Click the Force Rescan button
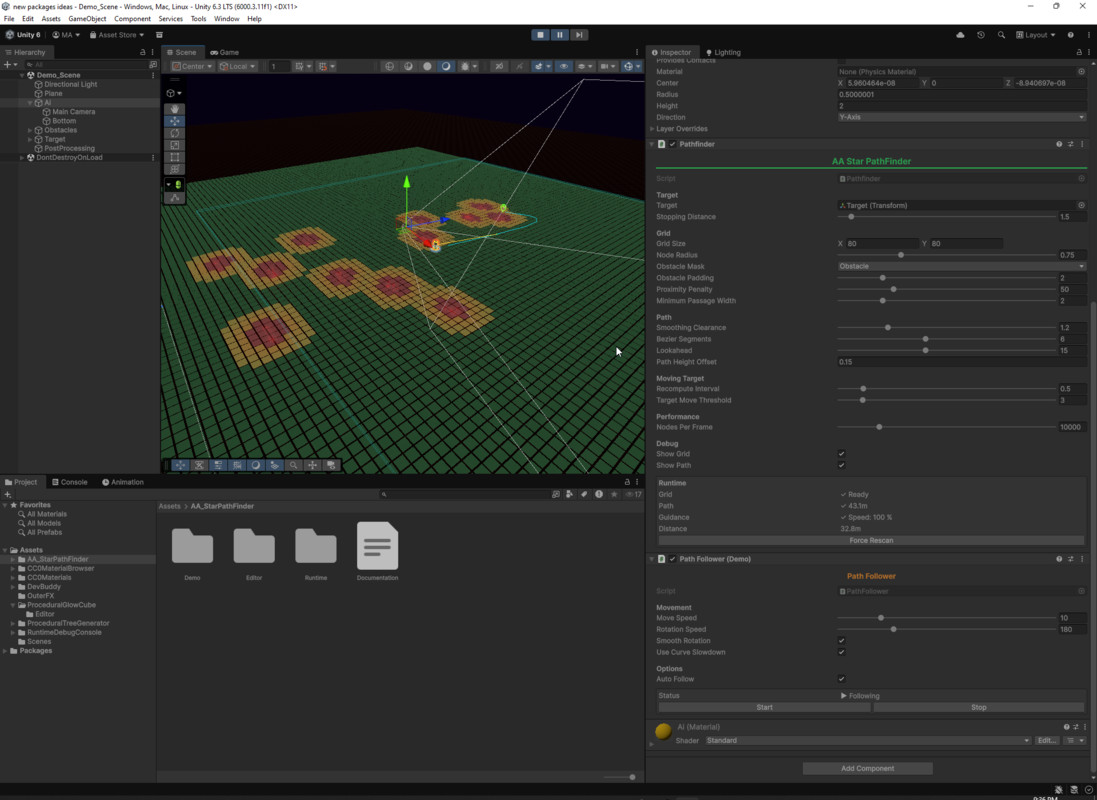 871,540
